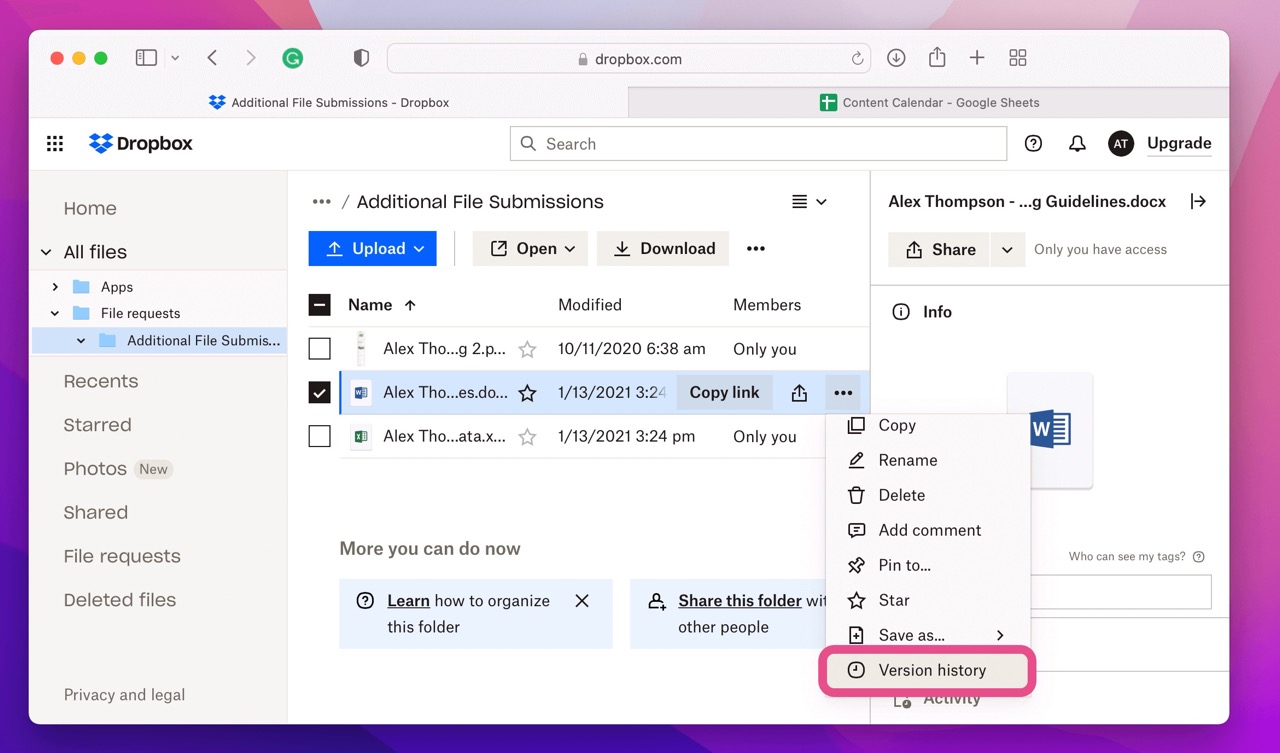Open the privacy shield icon
This screenshot has width=1280, height=753.
pyautogui.click(x=362, y=58)
